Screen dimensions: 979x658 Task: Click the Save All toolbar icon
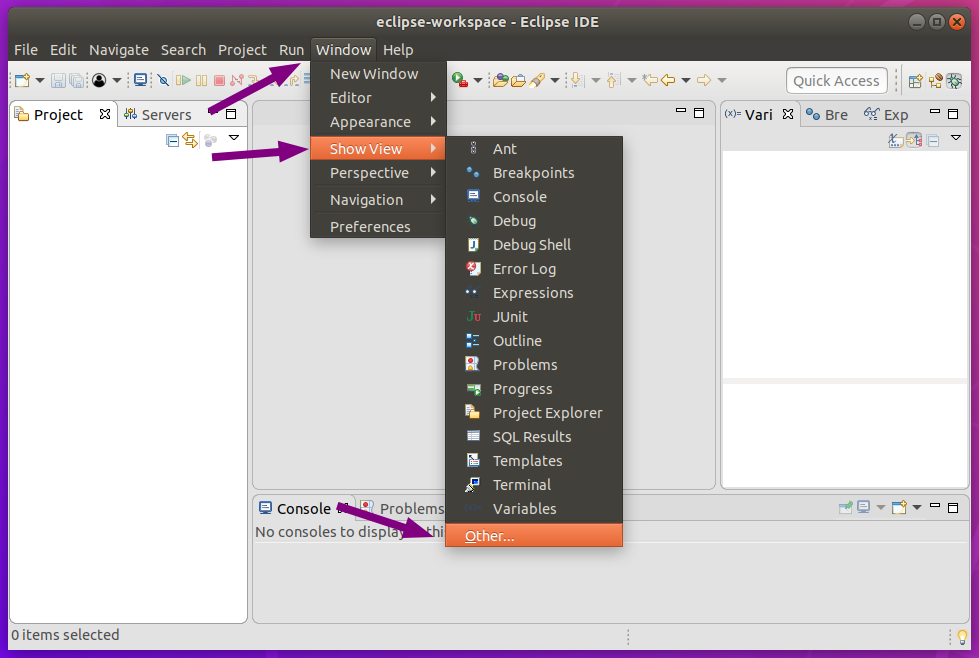pyautogui.click(x=76, y=80)
